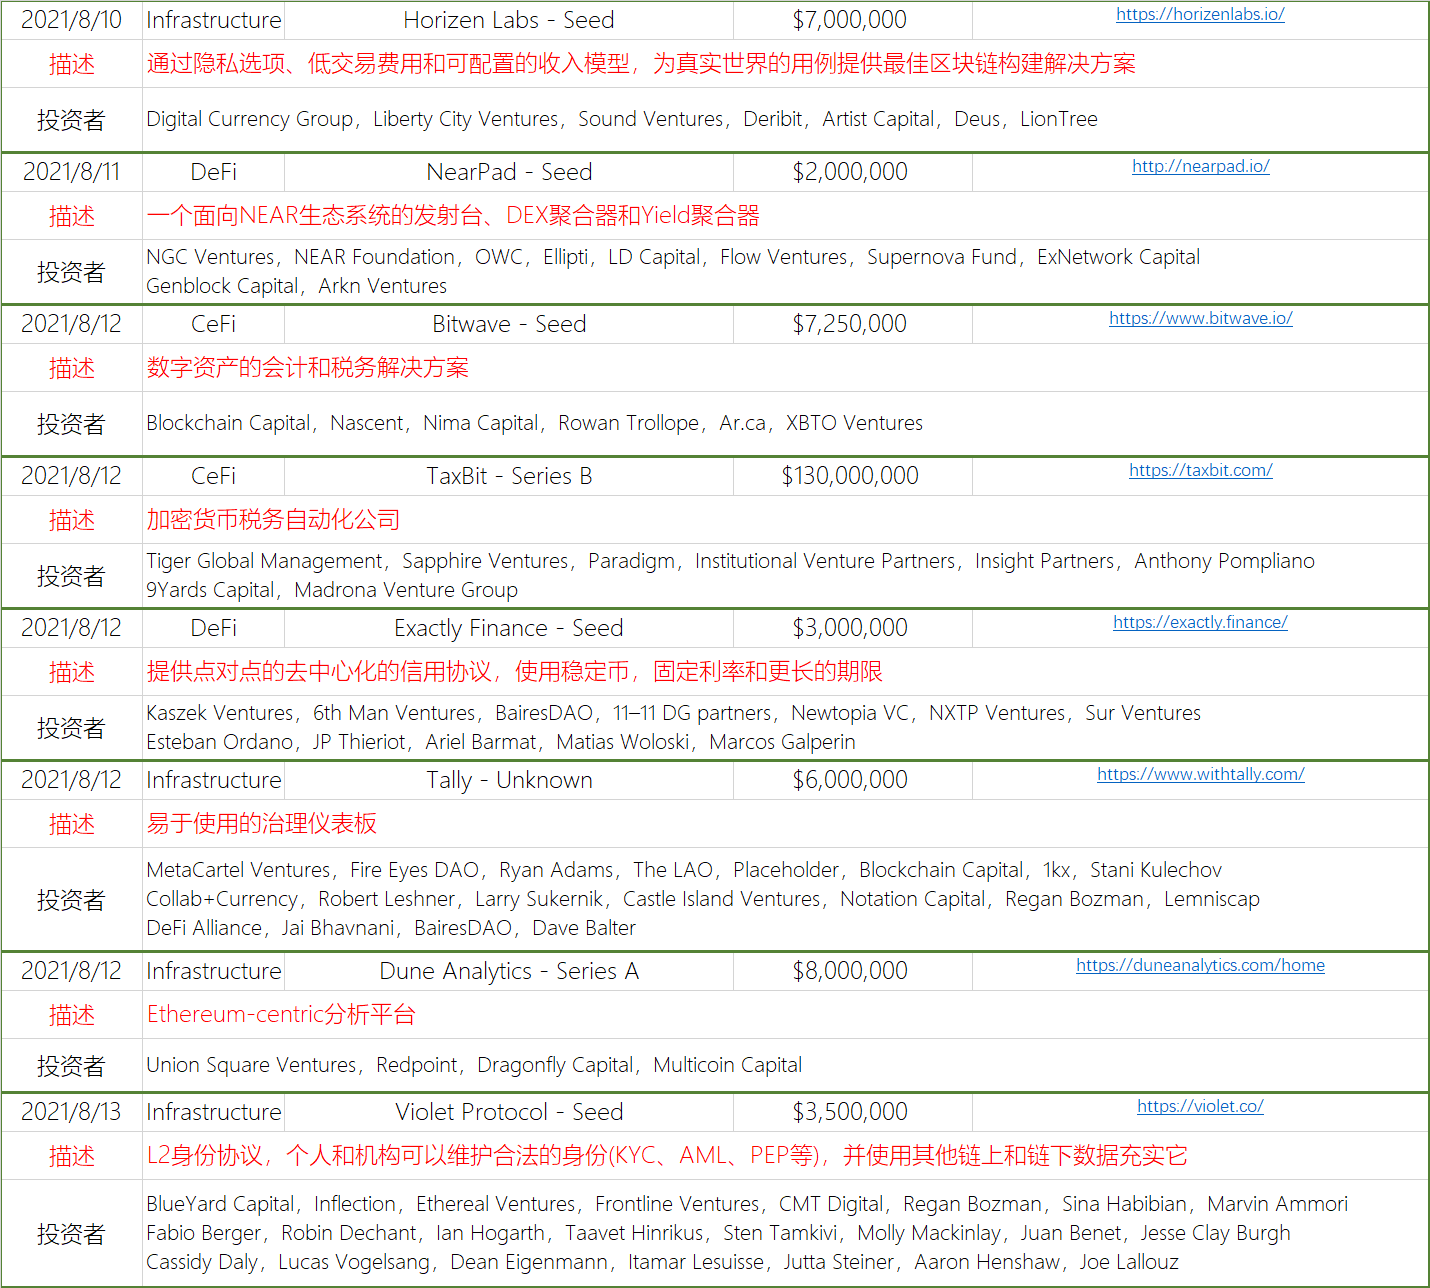
Task: Select the 2021/8/12 date beside Dune Analytics
Action: tap(71, 971)
